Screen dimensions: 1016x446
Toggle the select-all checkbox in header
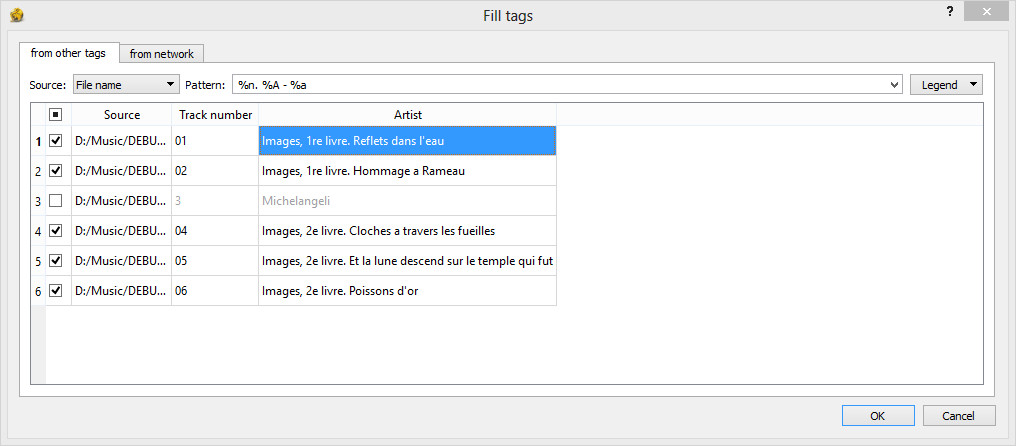tap(56, 115)
